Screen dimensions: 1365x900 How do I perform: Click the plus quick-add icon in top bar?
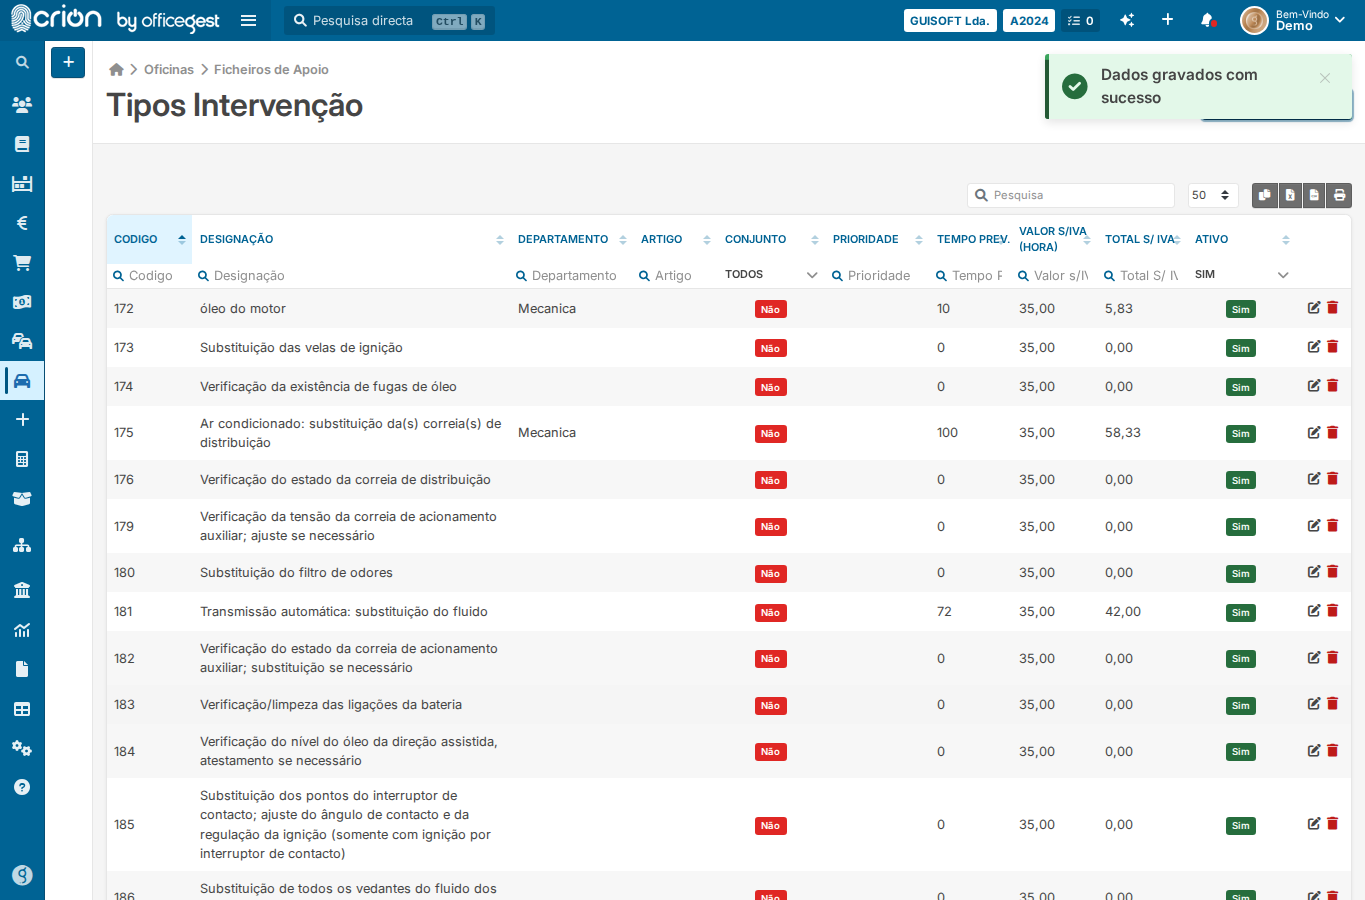point(1167,20)
